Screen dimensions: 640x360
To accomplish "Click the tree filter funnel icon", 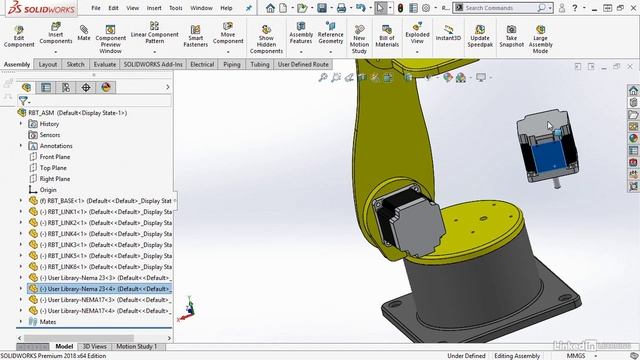I will pyautogui.click(x=23, y=100).
